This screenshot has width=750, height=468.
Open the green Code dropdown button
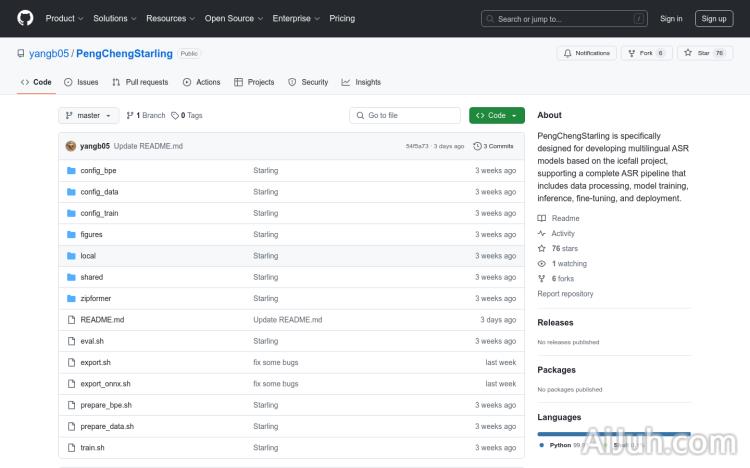[x=496, y=116]
